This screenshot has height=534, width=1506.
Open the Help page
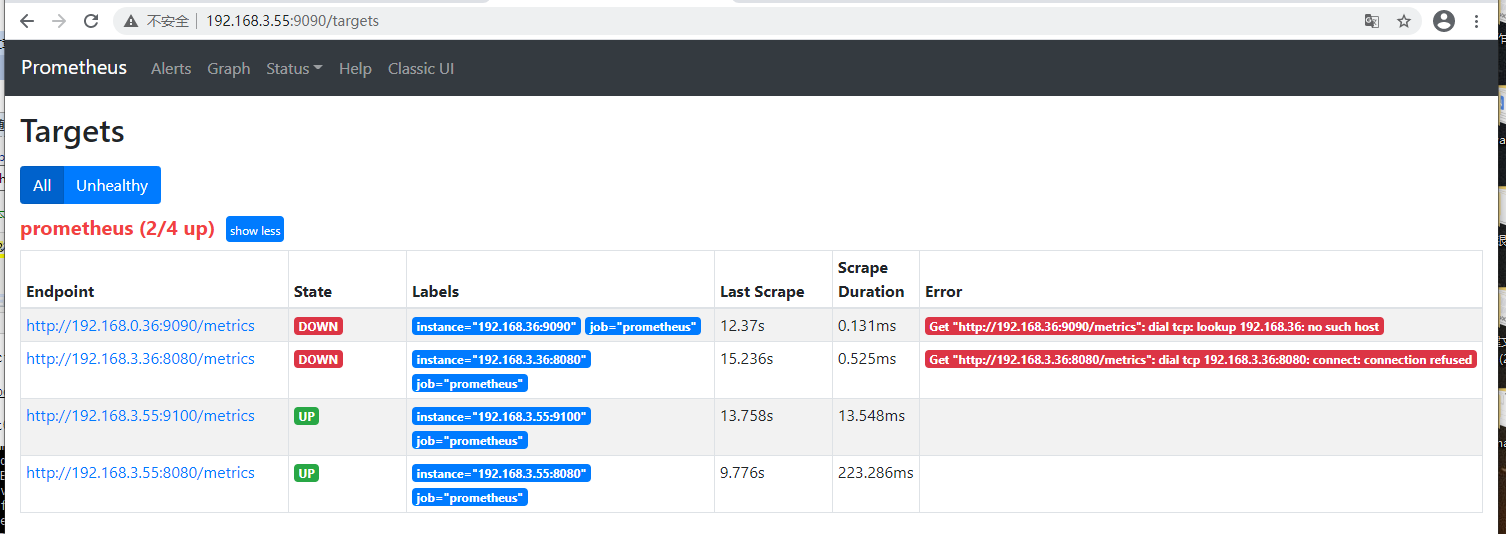coord(355,69)
